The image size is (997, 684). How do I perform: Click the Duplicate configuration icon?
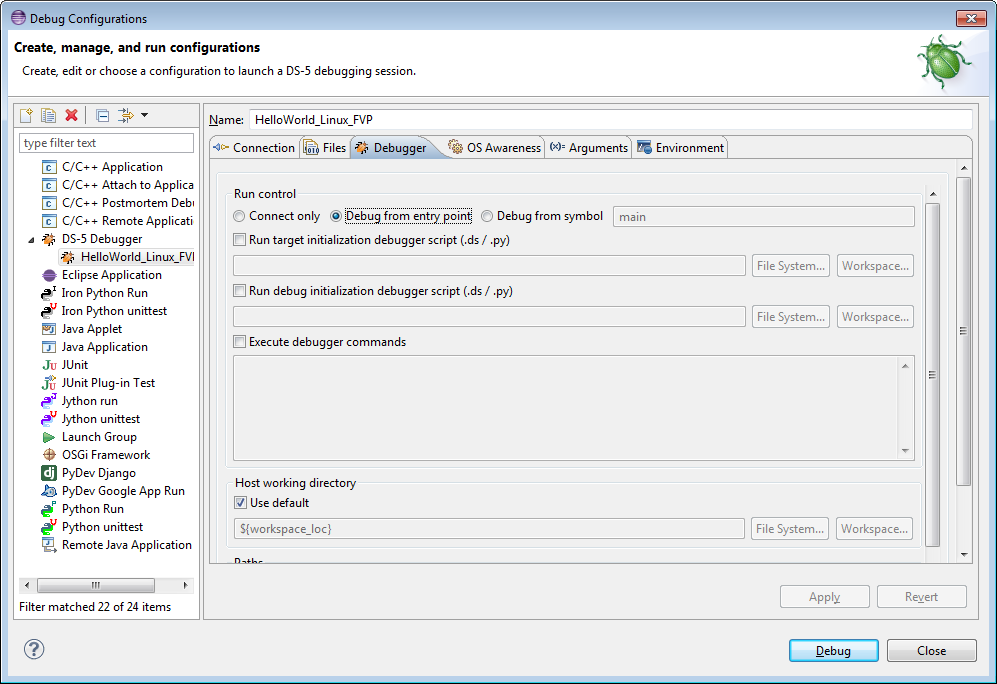click(48, 116)
